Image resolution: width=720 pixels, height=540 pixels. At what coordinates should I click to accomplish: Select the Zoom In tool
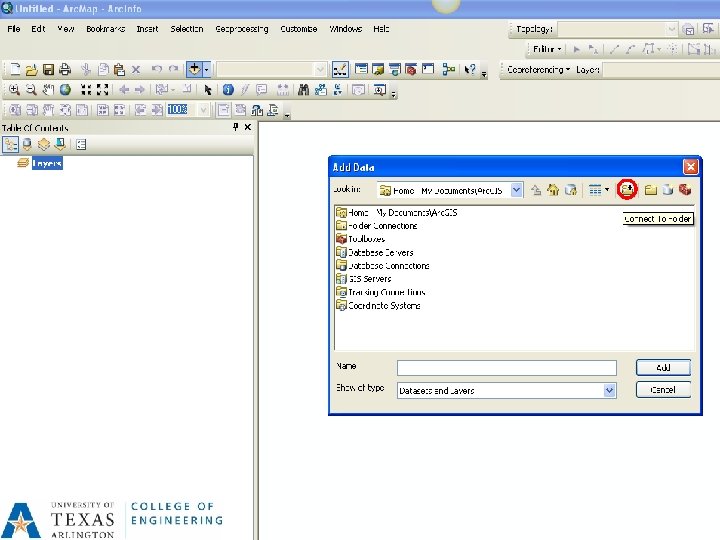click(14, 90)
